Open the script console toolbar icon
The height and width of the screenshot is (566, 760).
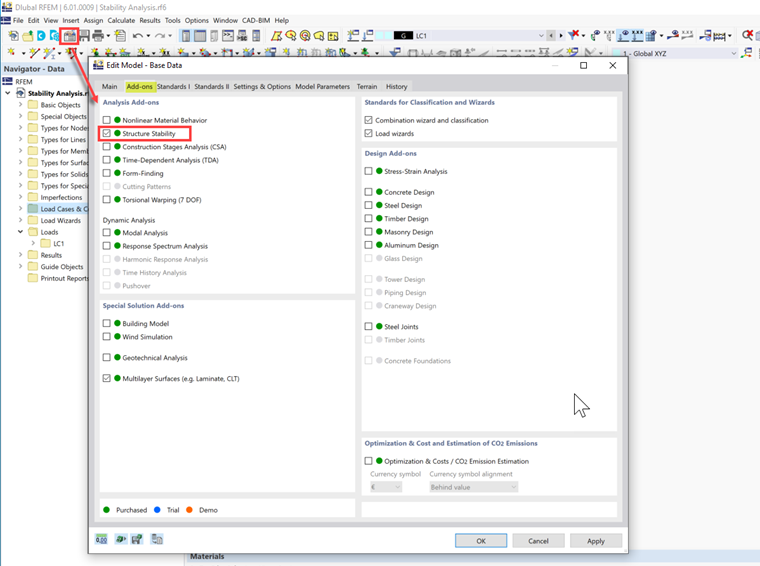pyautogui.click(x=228, y=35)
